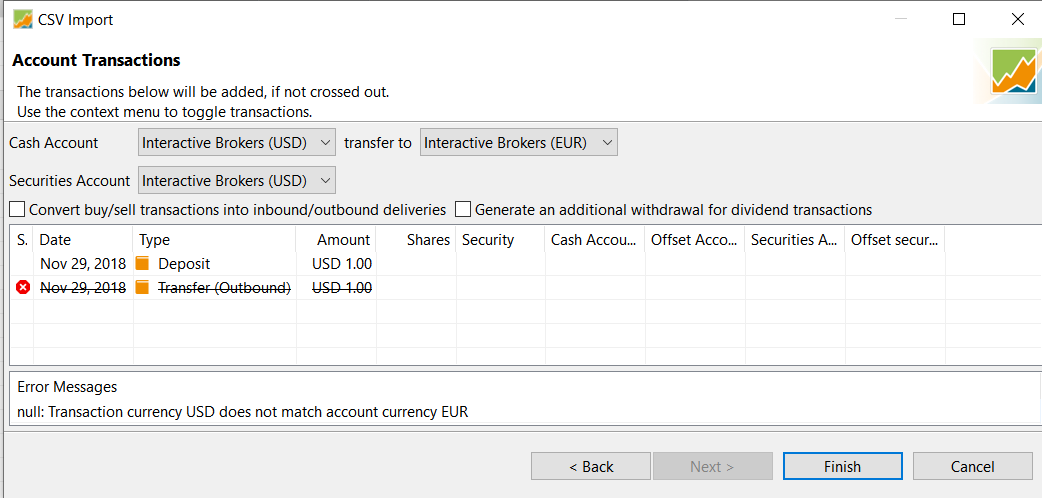Enable convert buy/sell into deliveries checkbox
Viewport: 1042px width, 498px height.
point(17,210)
